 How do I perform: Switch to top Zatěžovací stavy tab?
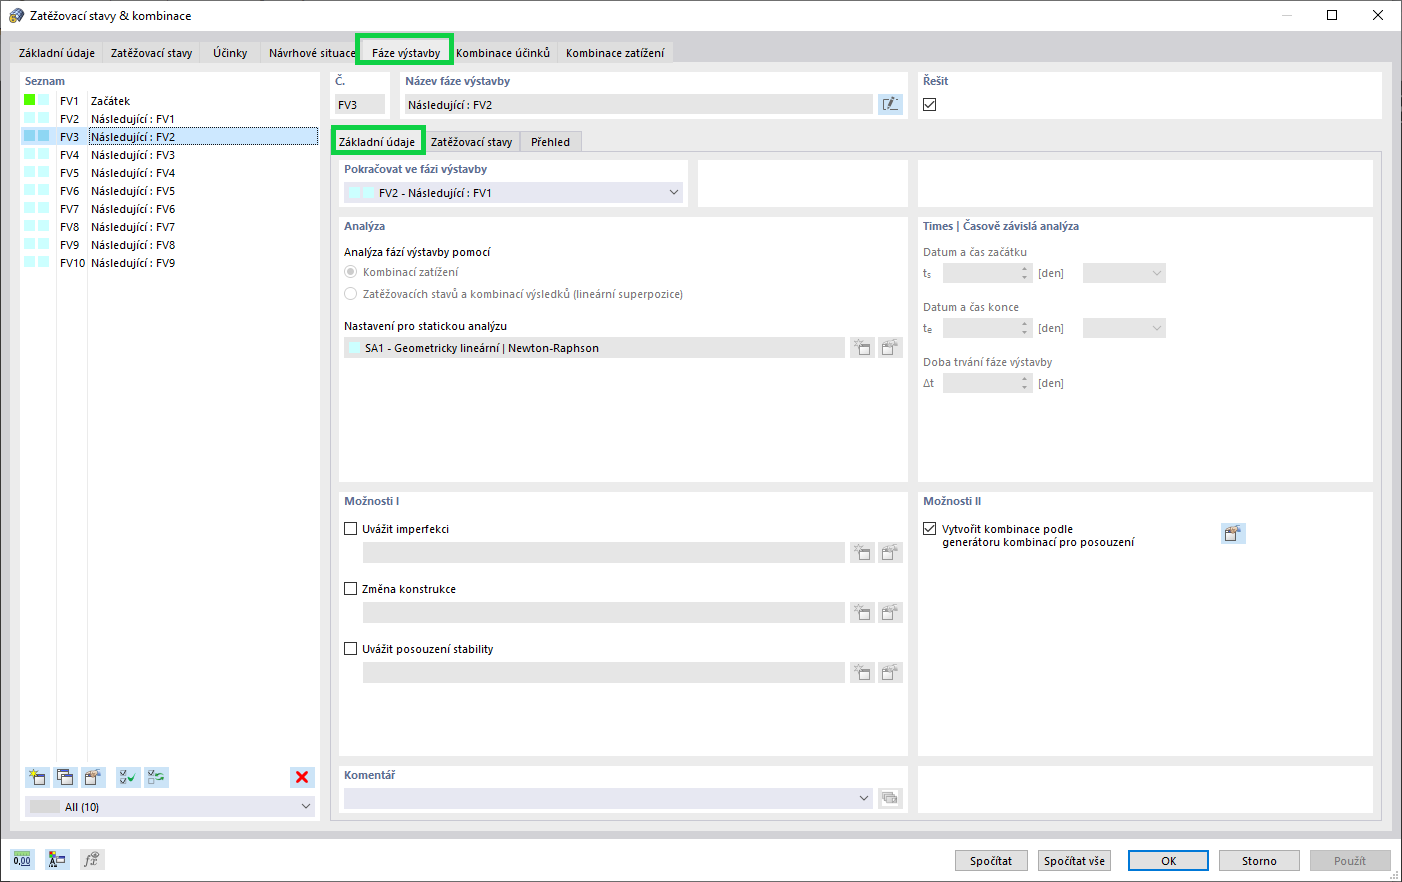point(151,53)
